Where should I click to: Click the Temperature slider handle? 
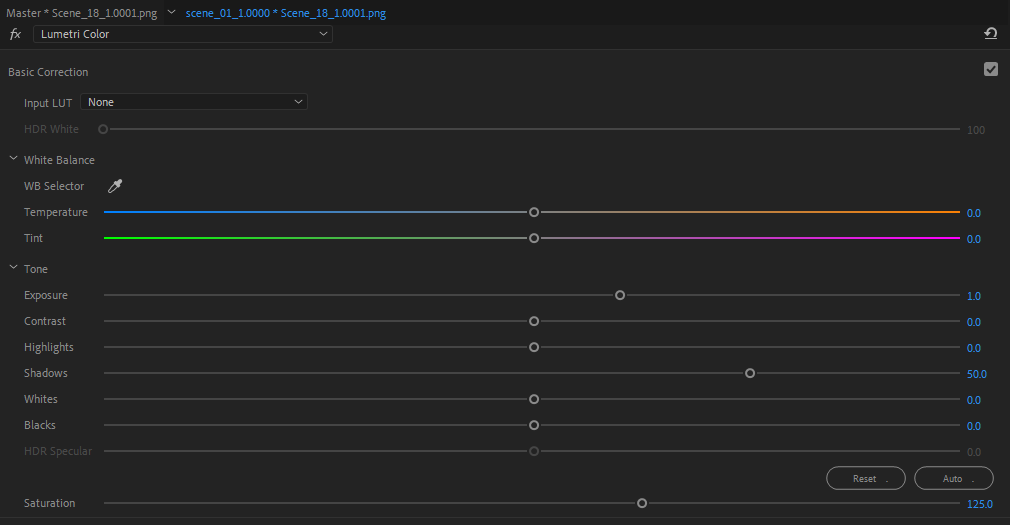(534, 212)
